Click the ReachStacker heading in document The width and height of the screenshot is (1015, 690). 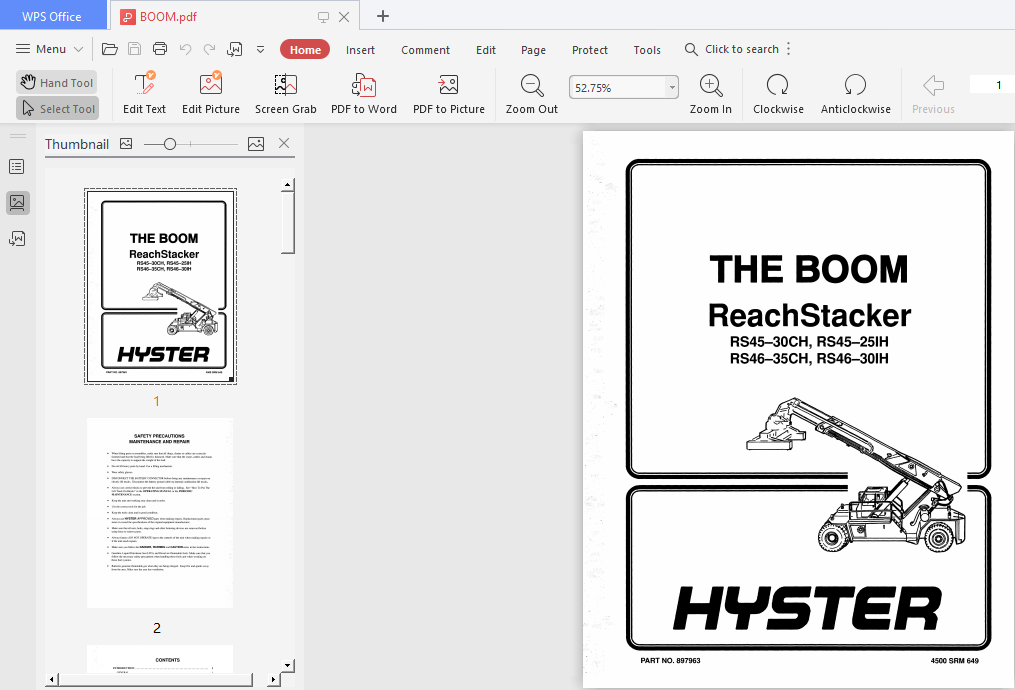(809, 315)
